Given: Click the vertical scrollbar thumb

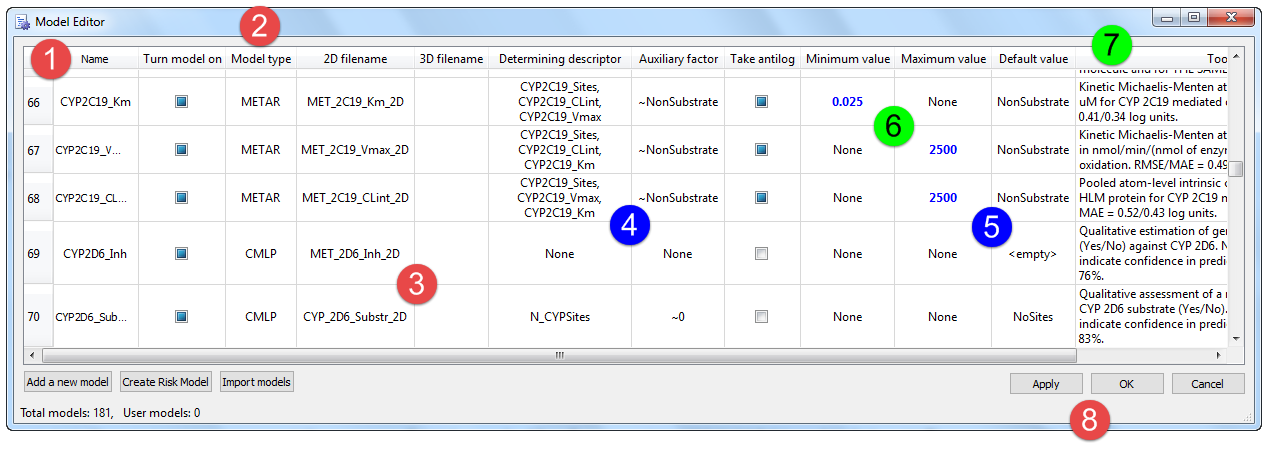Looking at the screenshot, I should click(1236, 169).
